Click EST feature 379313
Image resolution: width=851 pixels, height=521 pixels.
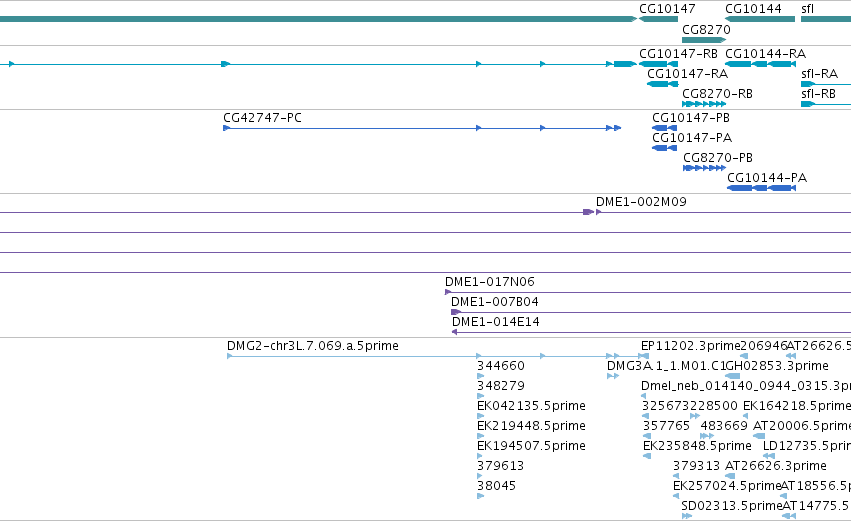click(x=696, y=466)
